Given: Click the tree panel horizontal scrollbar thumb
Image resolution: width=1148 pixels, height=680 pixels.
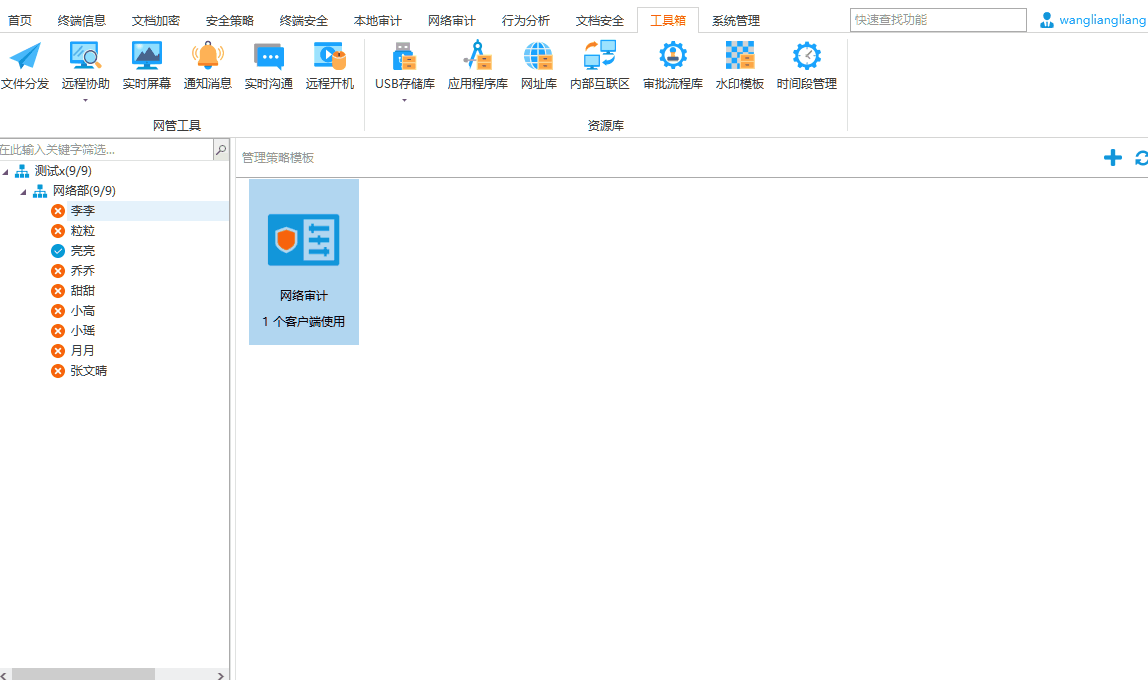Looking at the screenshot, I should coord(83,674).
